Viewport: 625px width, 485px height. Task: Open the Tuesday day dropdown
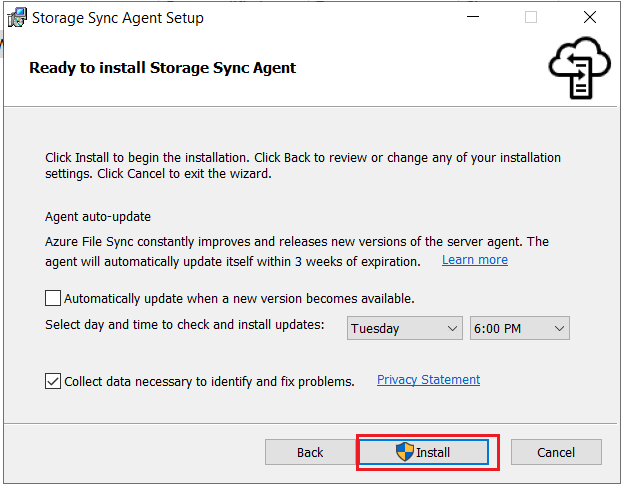(404, 329)
